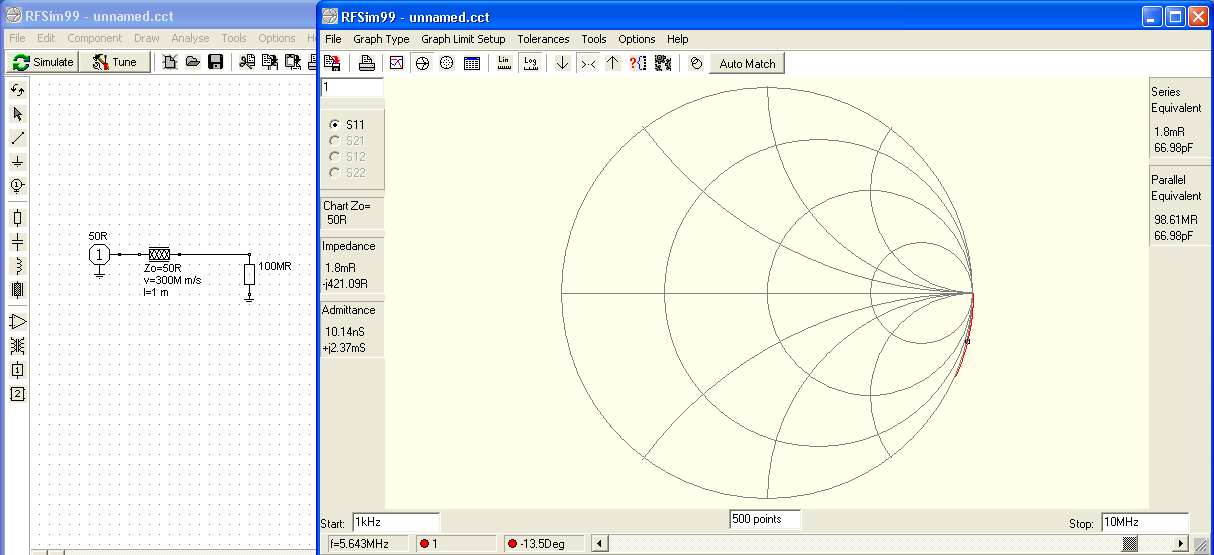Switch to rectangular graph view icon
Viewport: 1214px width, 555px height.
pos(397,63)
